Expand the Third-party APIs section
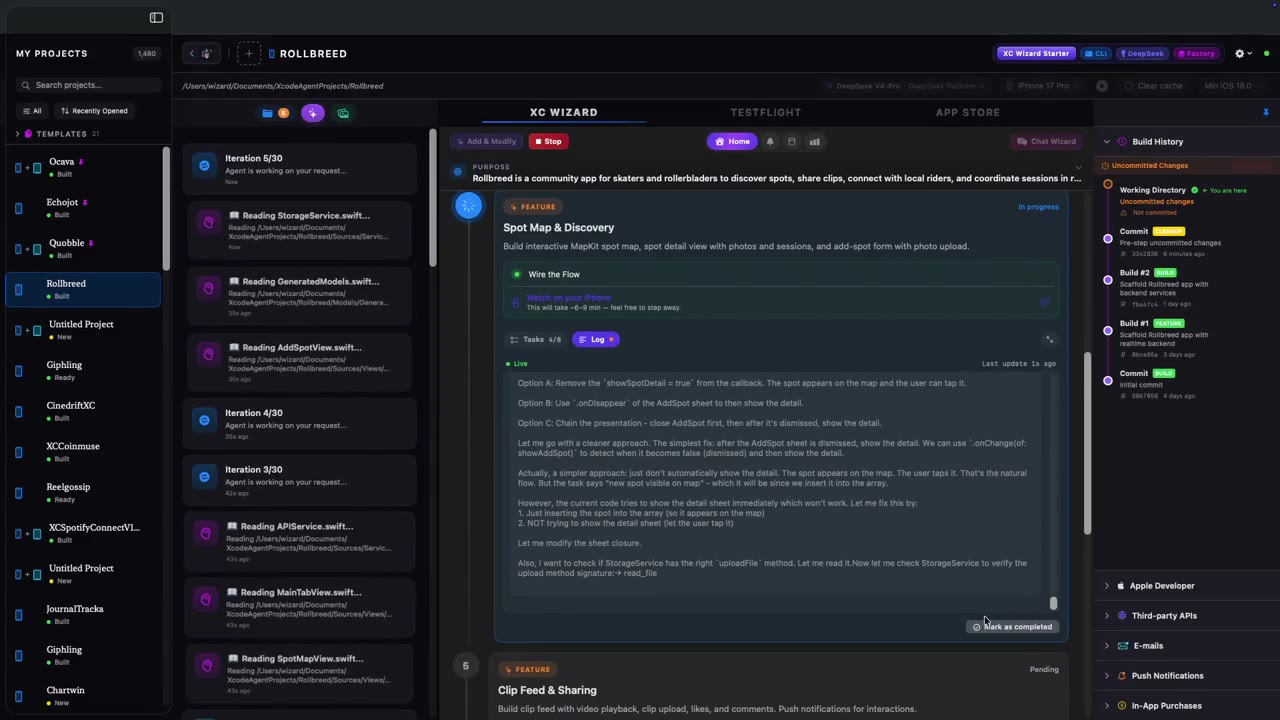Viewport: 1280px width, 720px height. (x=1107, y=616)
